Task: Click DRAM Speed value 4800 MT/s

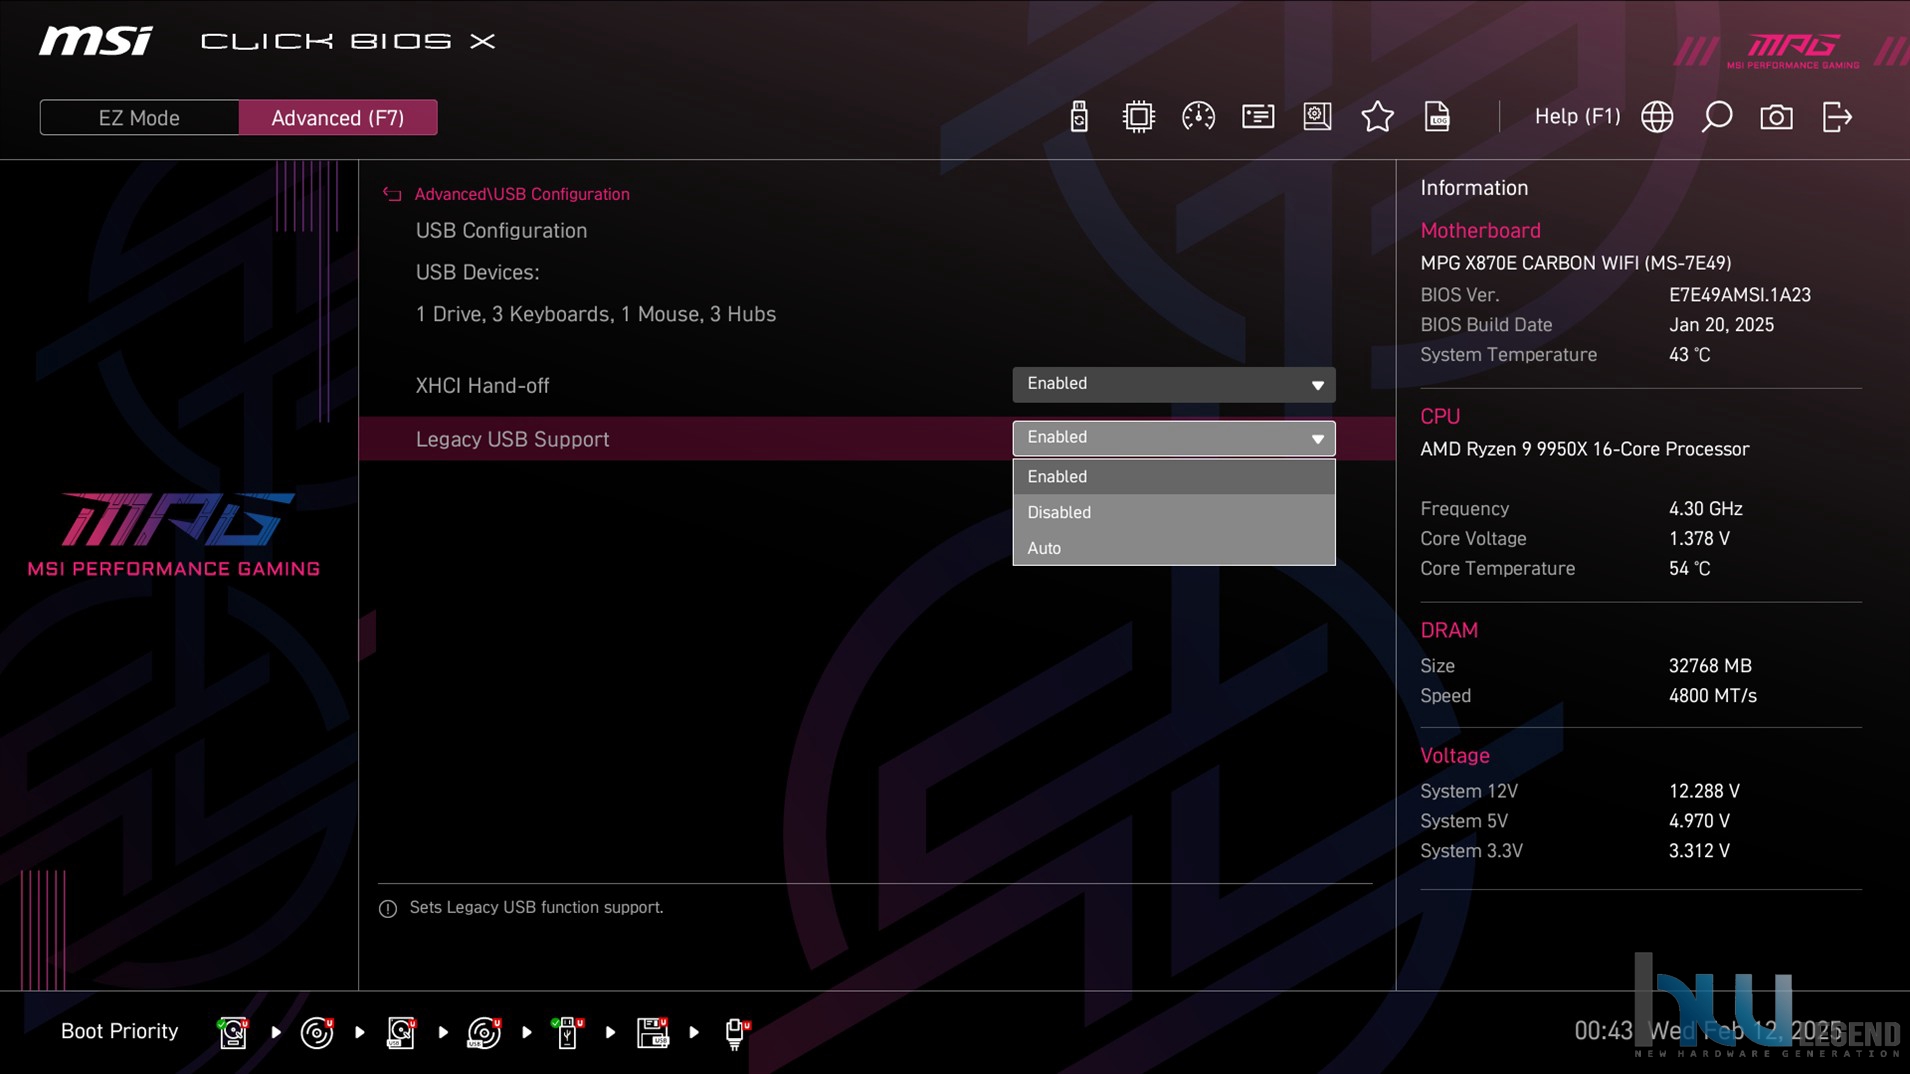Action: pyautogui.click(x=1712, y=696)
